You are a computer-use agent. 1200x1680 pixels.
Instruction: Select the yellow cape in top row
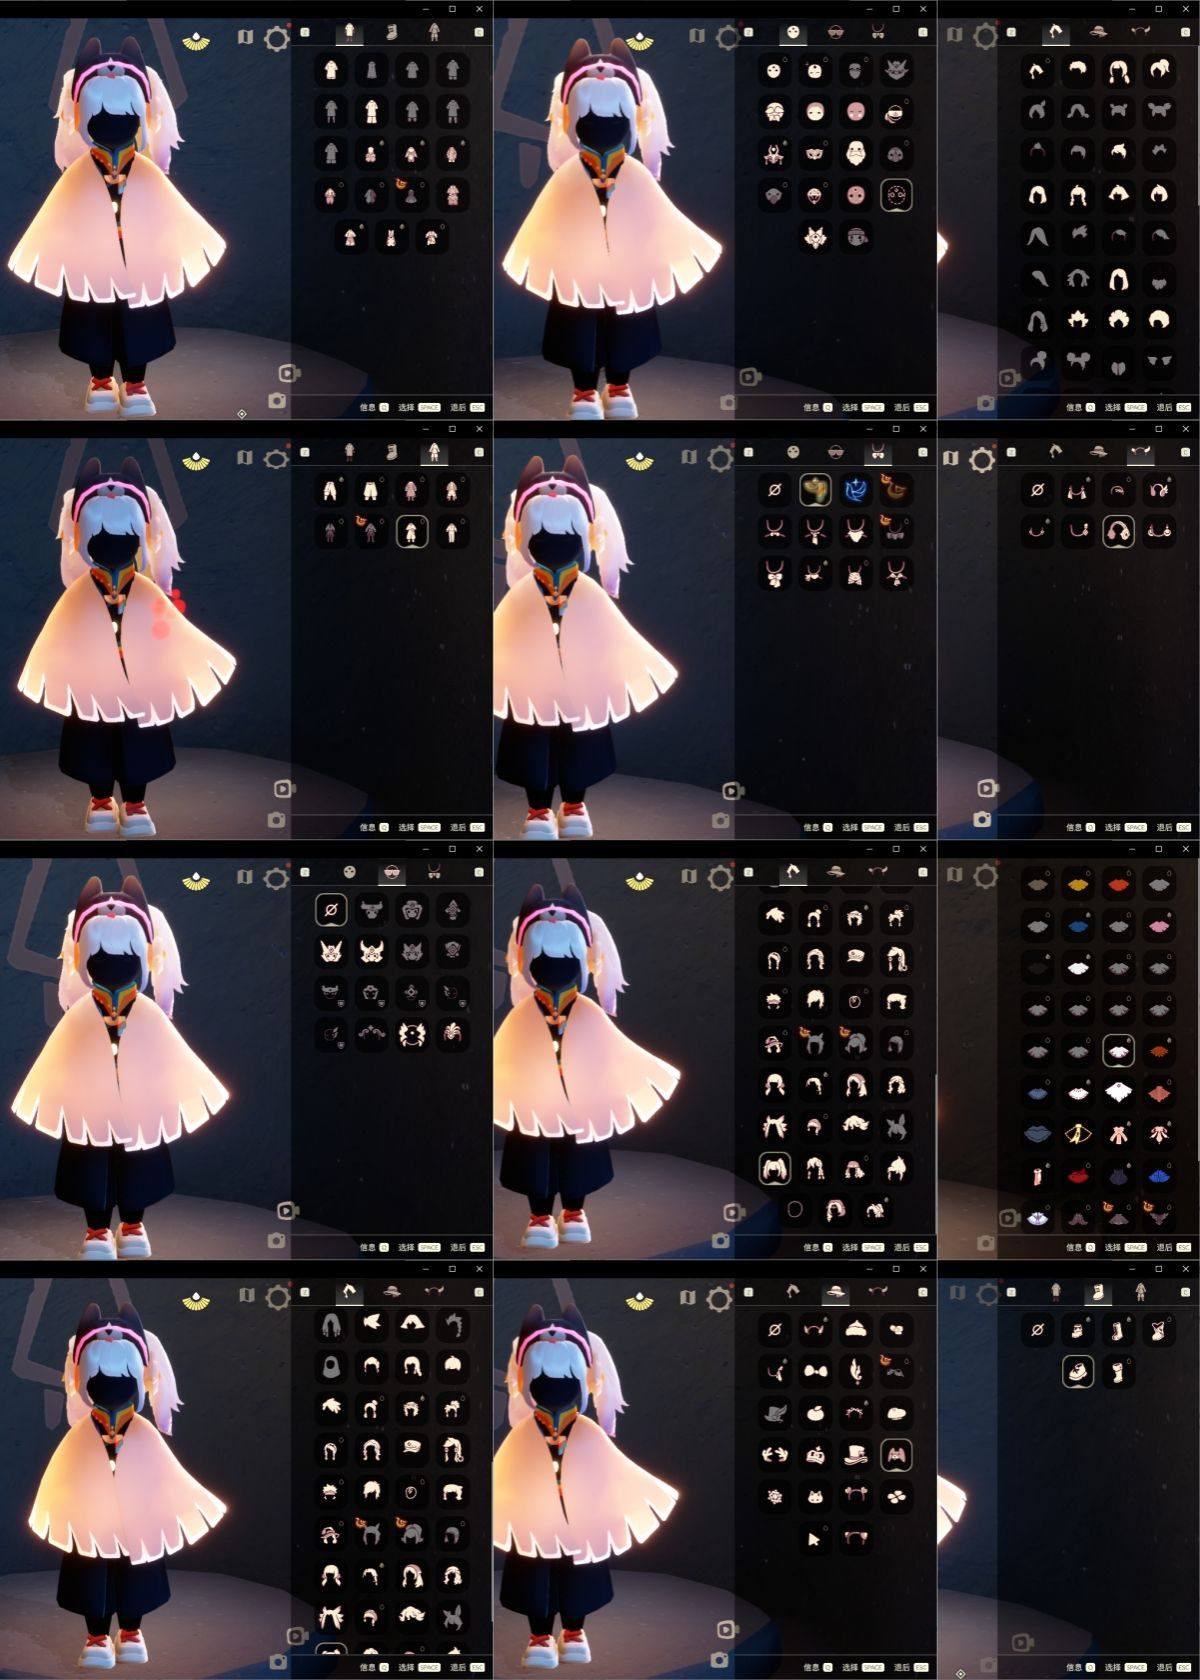[x=1077, y=884]
